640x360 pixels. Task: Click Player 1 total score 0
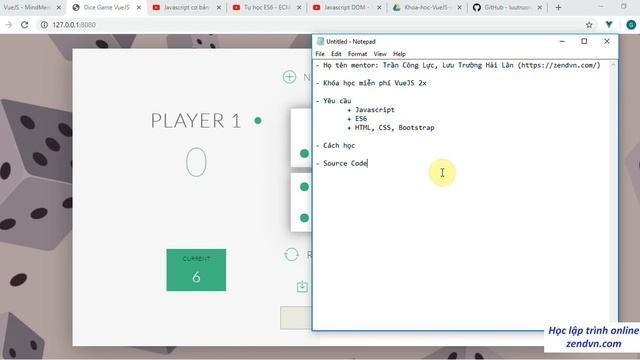tap(196, 162)
